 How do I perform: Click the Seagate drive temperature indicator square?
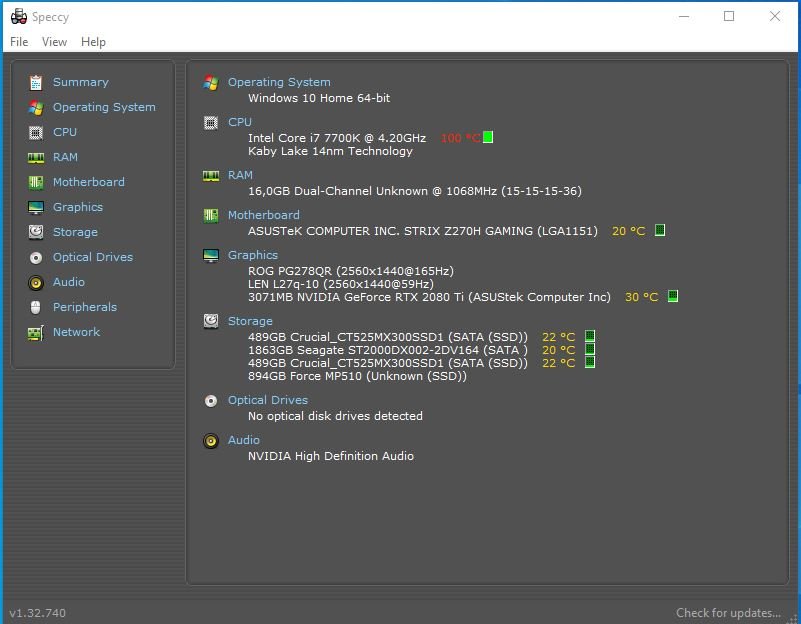(x=590, y=349)
